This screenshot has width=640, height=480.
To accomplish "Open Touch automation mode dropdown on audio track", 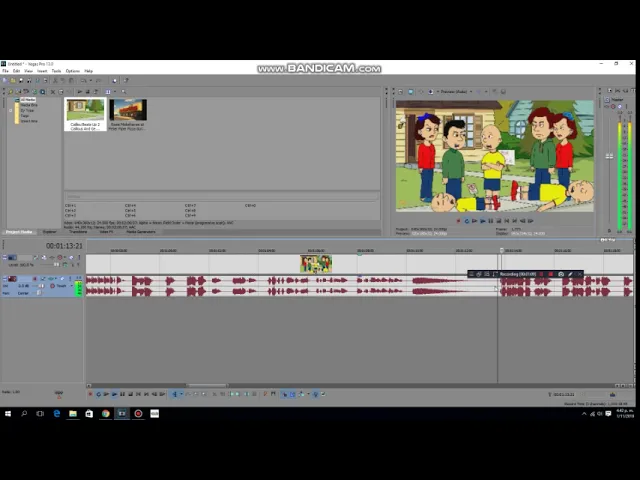I will click(71, 286).
